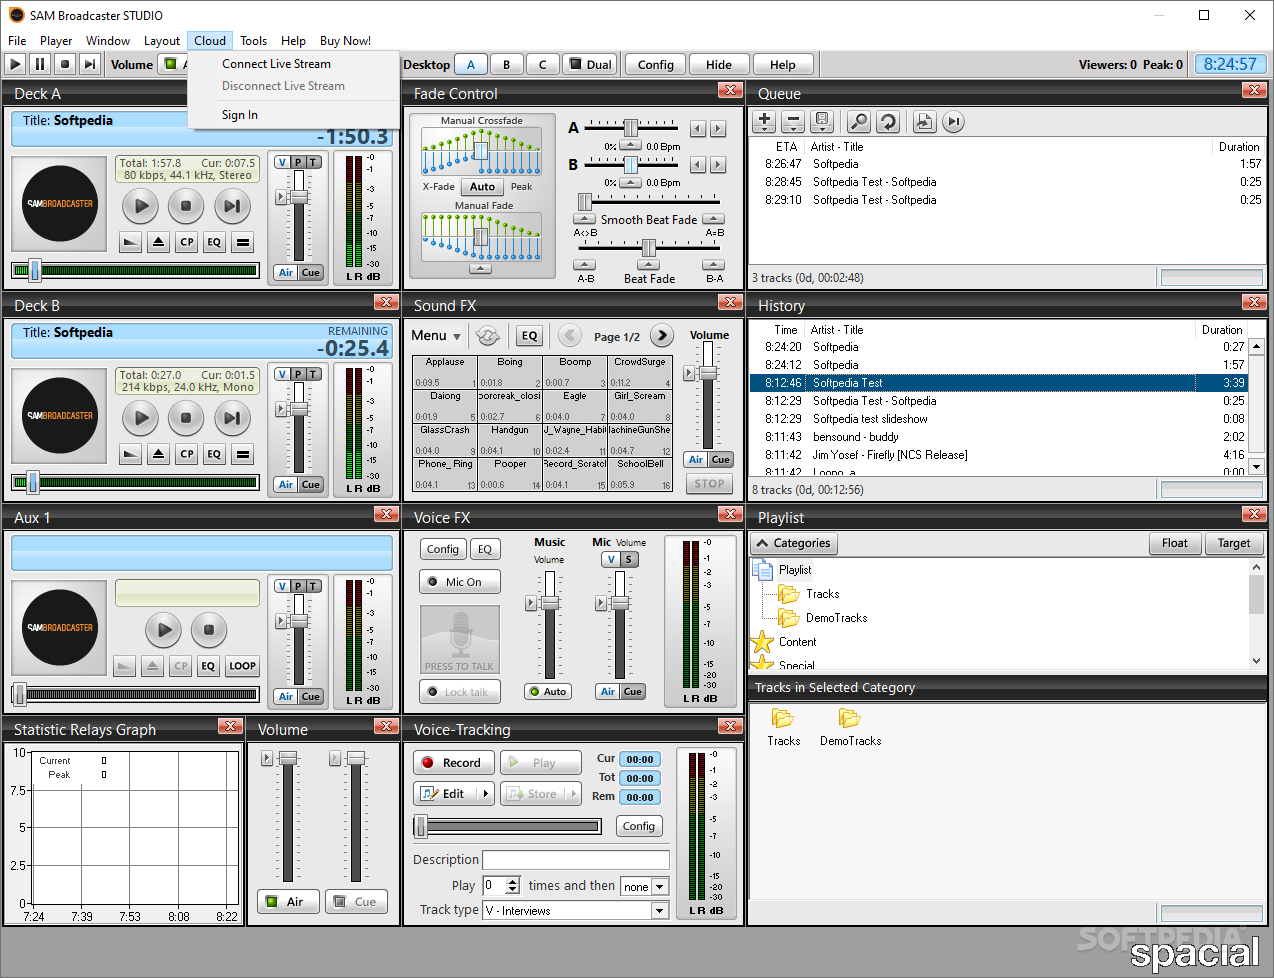
Task: Toggle Mic On in Voice FX
Action: pyautogui.click(x=460, y=582)
